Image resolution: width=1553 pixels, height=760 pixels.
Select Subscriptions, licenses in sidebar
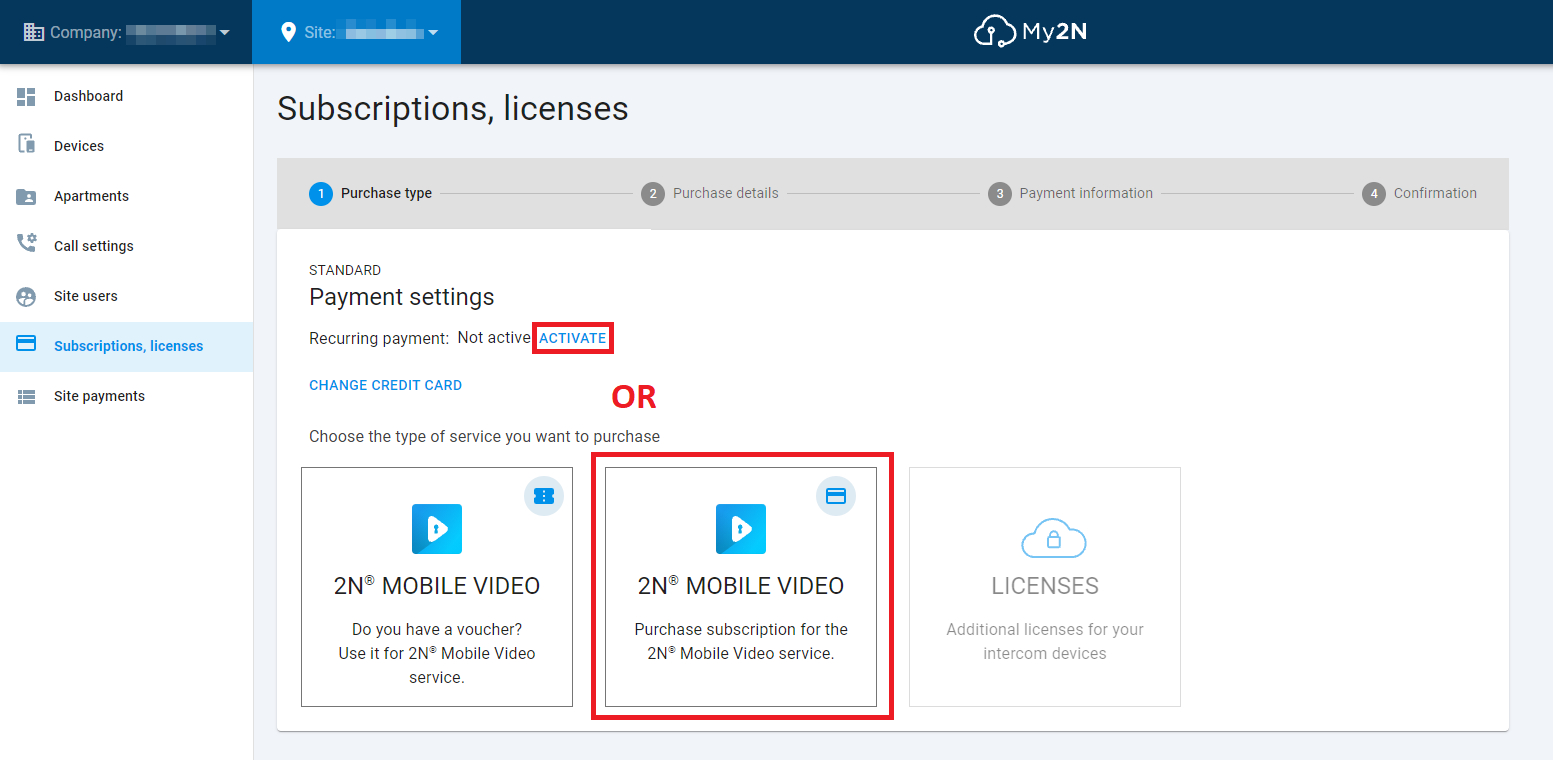coord(126,346)
